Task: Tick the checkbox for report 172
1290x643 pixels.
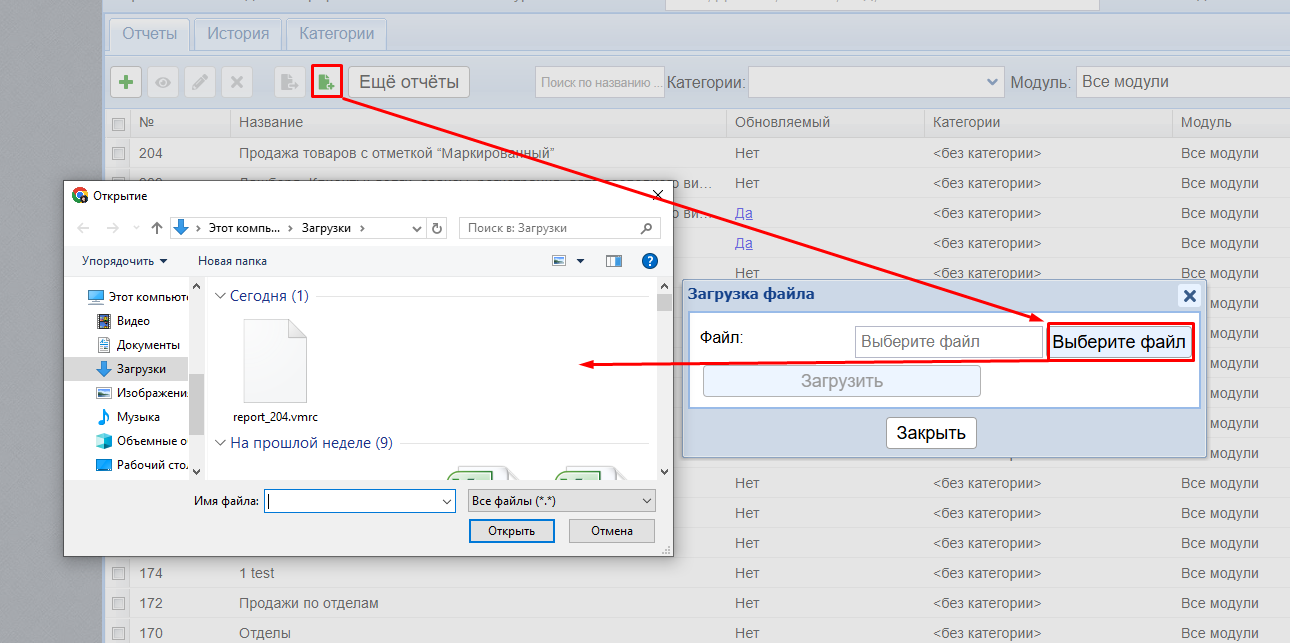Action: click(118, 604)
